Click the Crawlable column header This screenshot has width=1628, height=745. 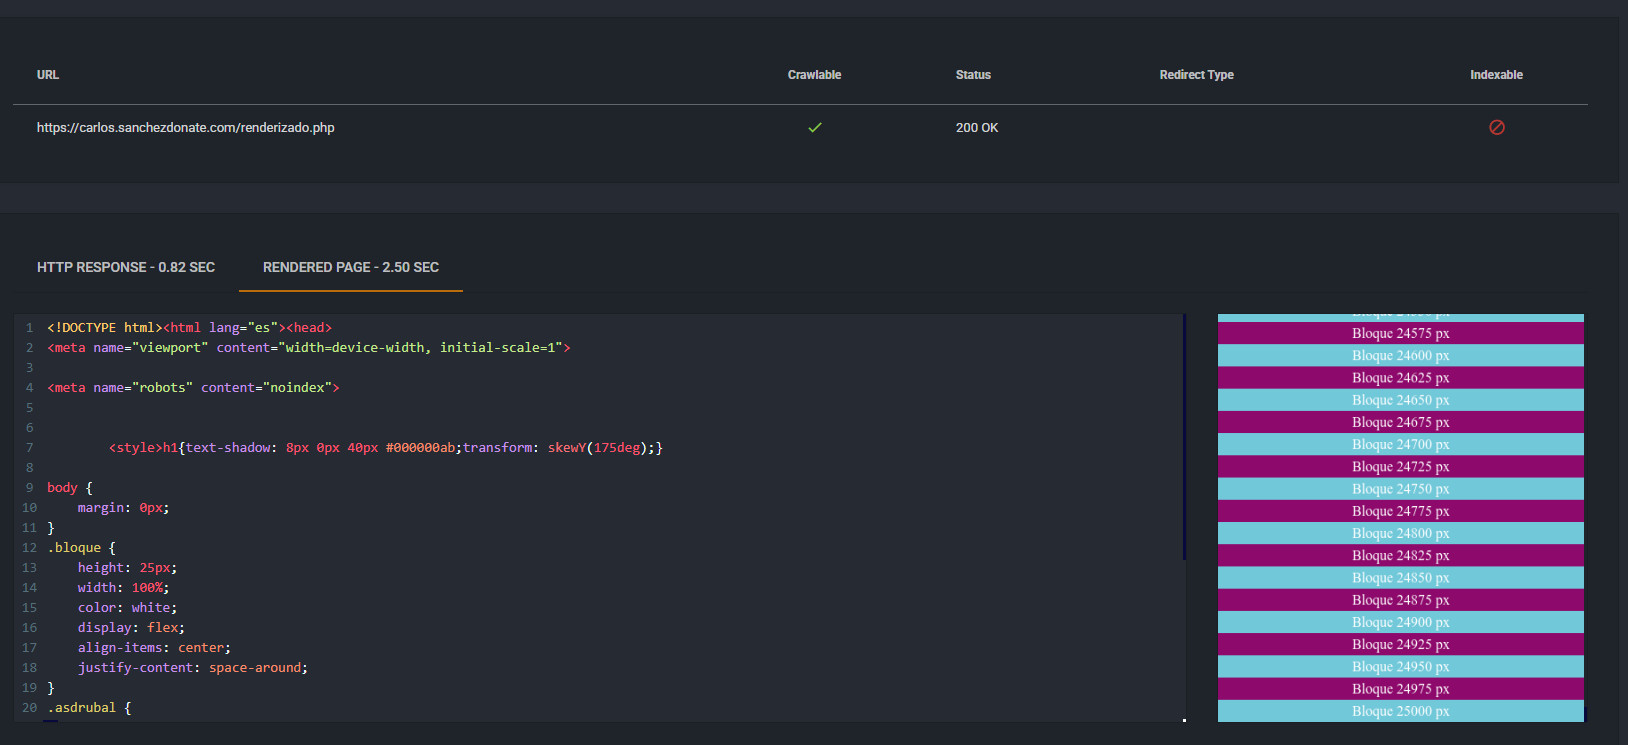[x=814, y=75]
